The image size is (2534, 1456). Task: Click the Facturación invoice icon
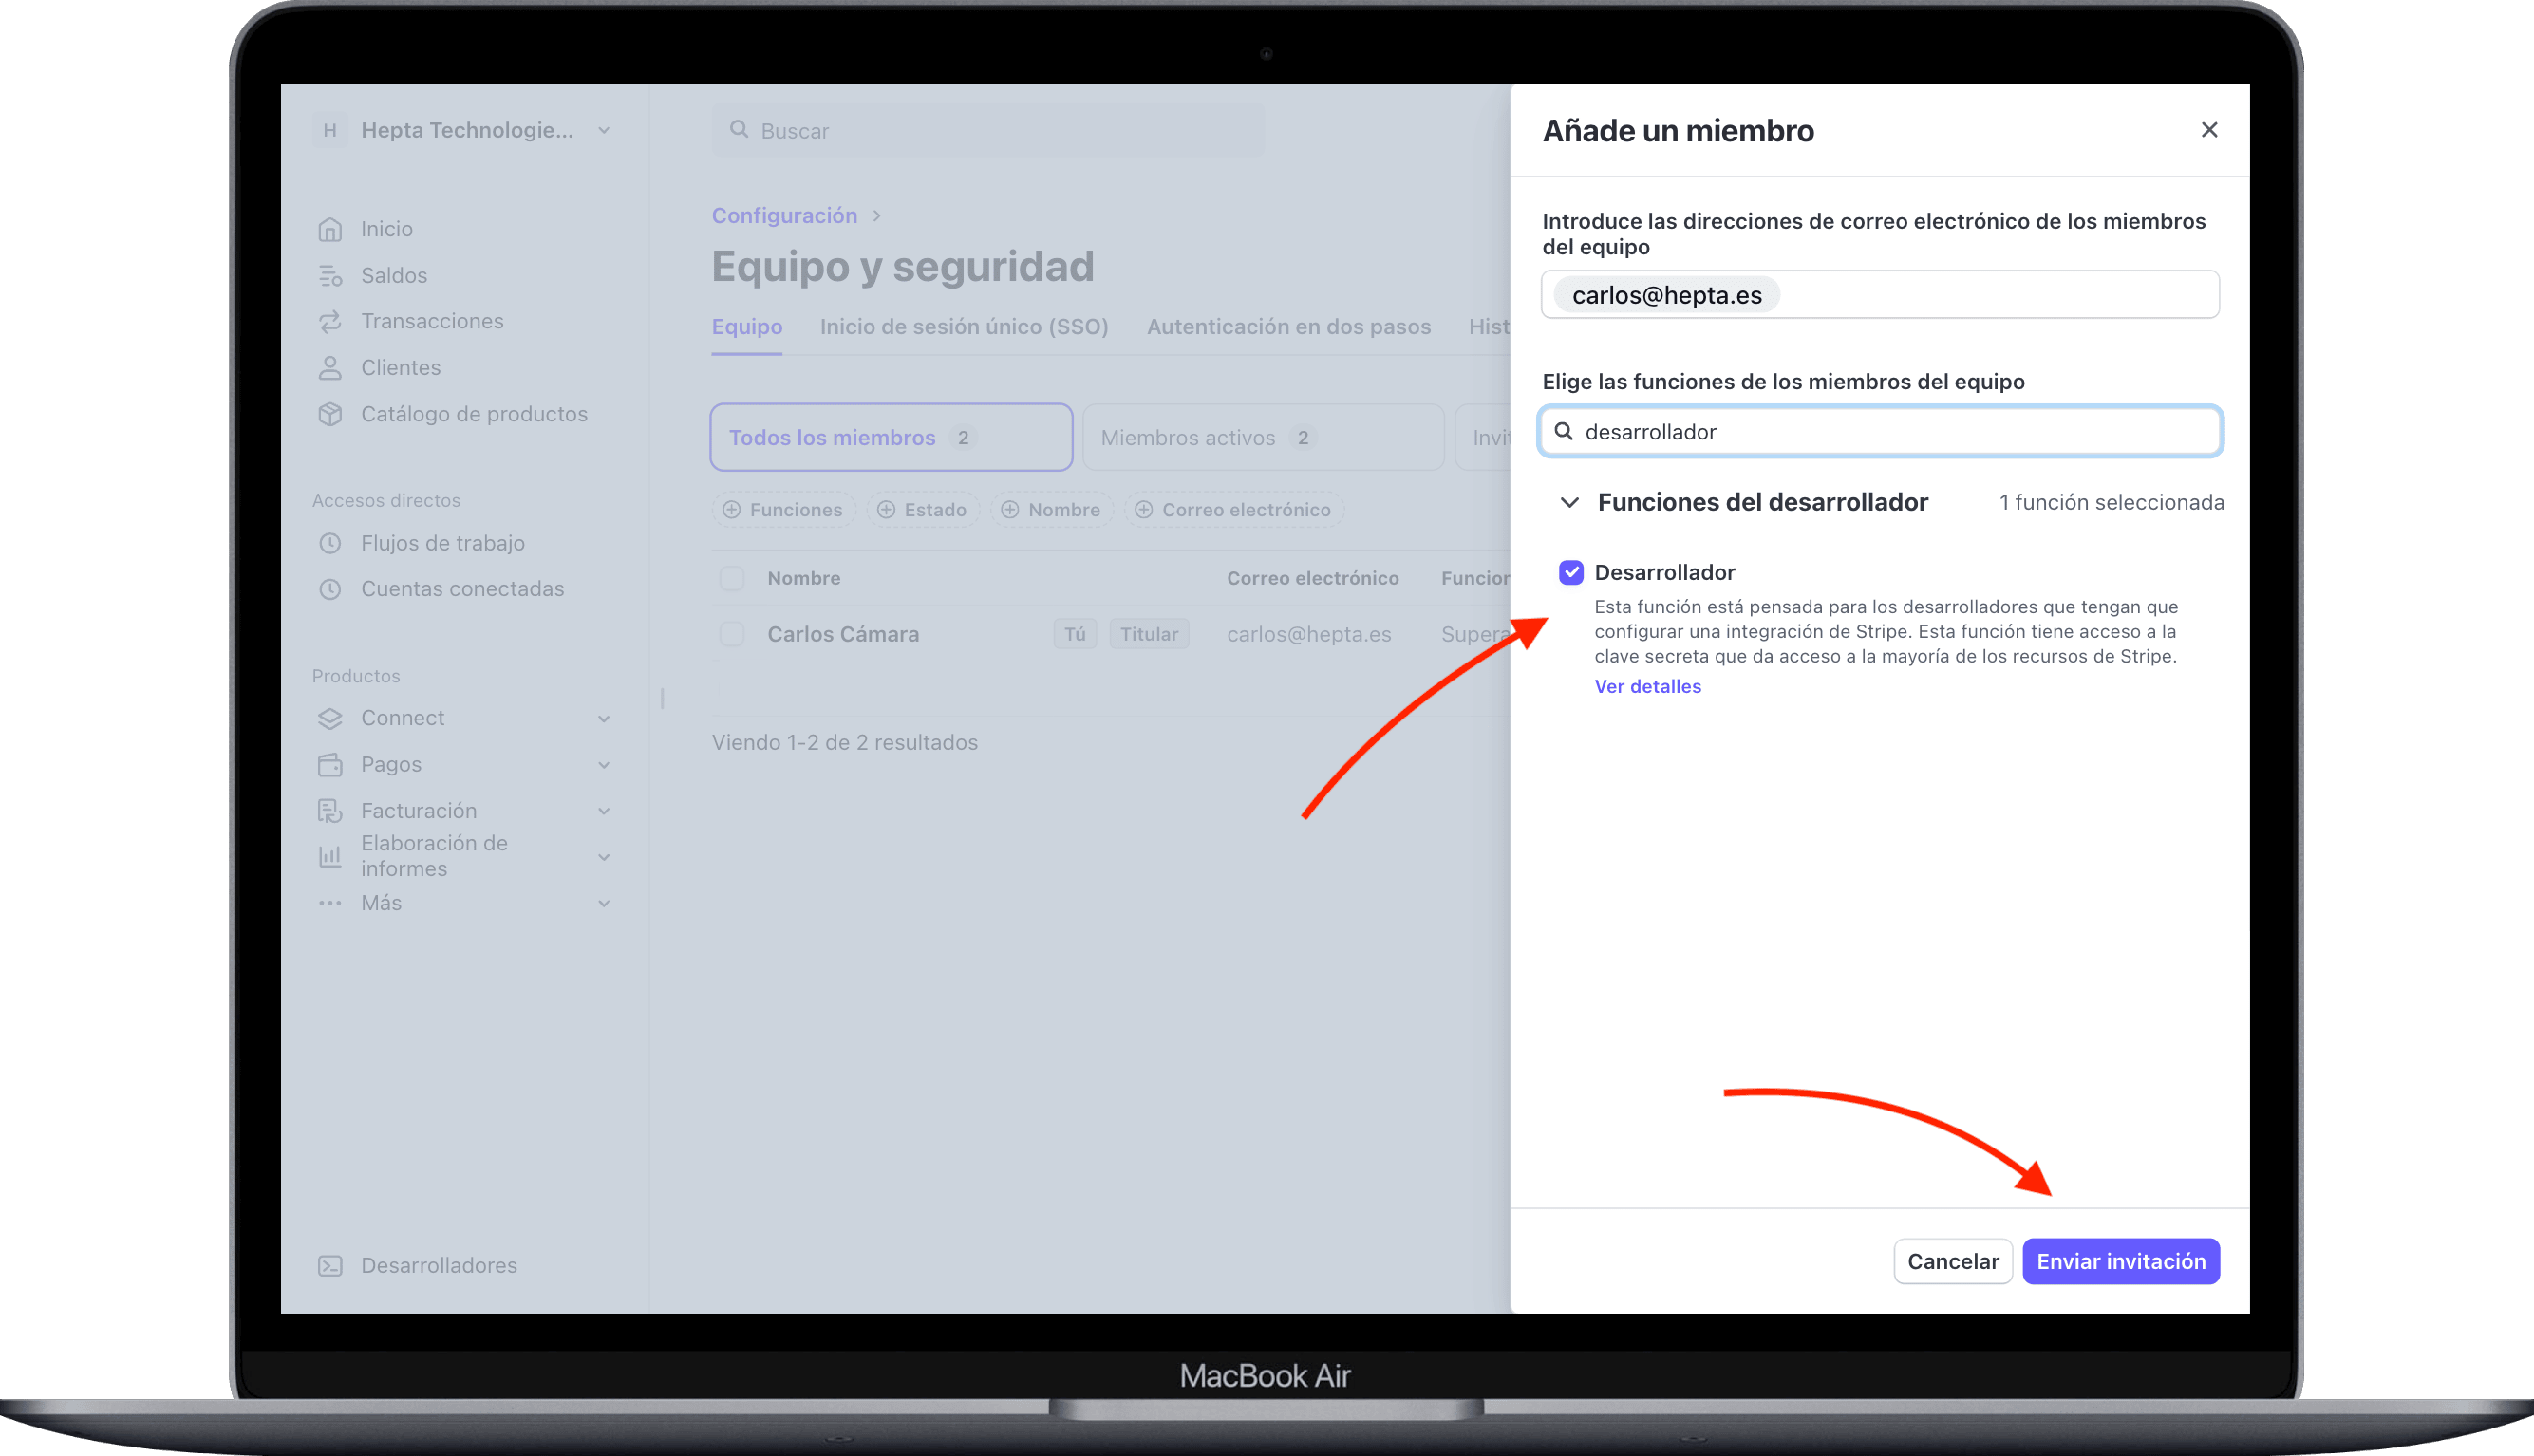coord(330,811)
